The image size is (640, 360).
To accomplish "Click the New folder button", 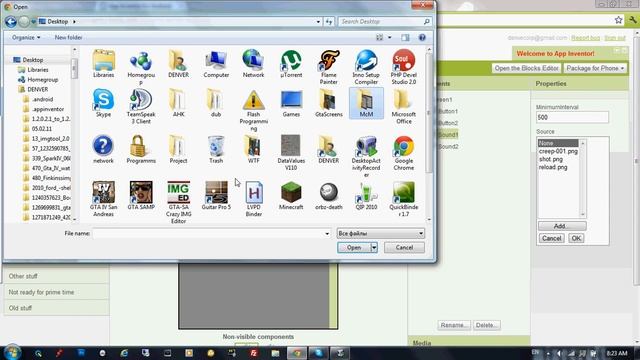I will [68, 37].
